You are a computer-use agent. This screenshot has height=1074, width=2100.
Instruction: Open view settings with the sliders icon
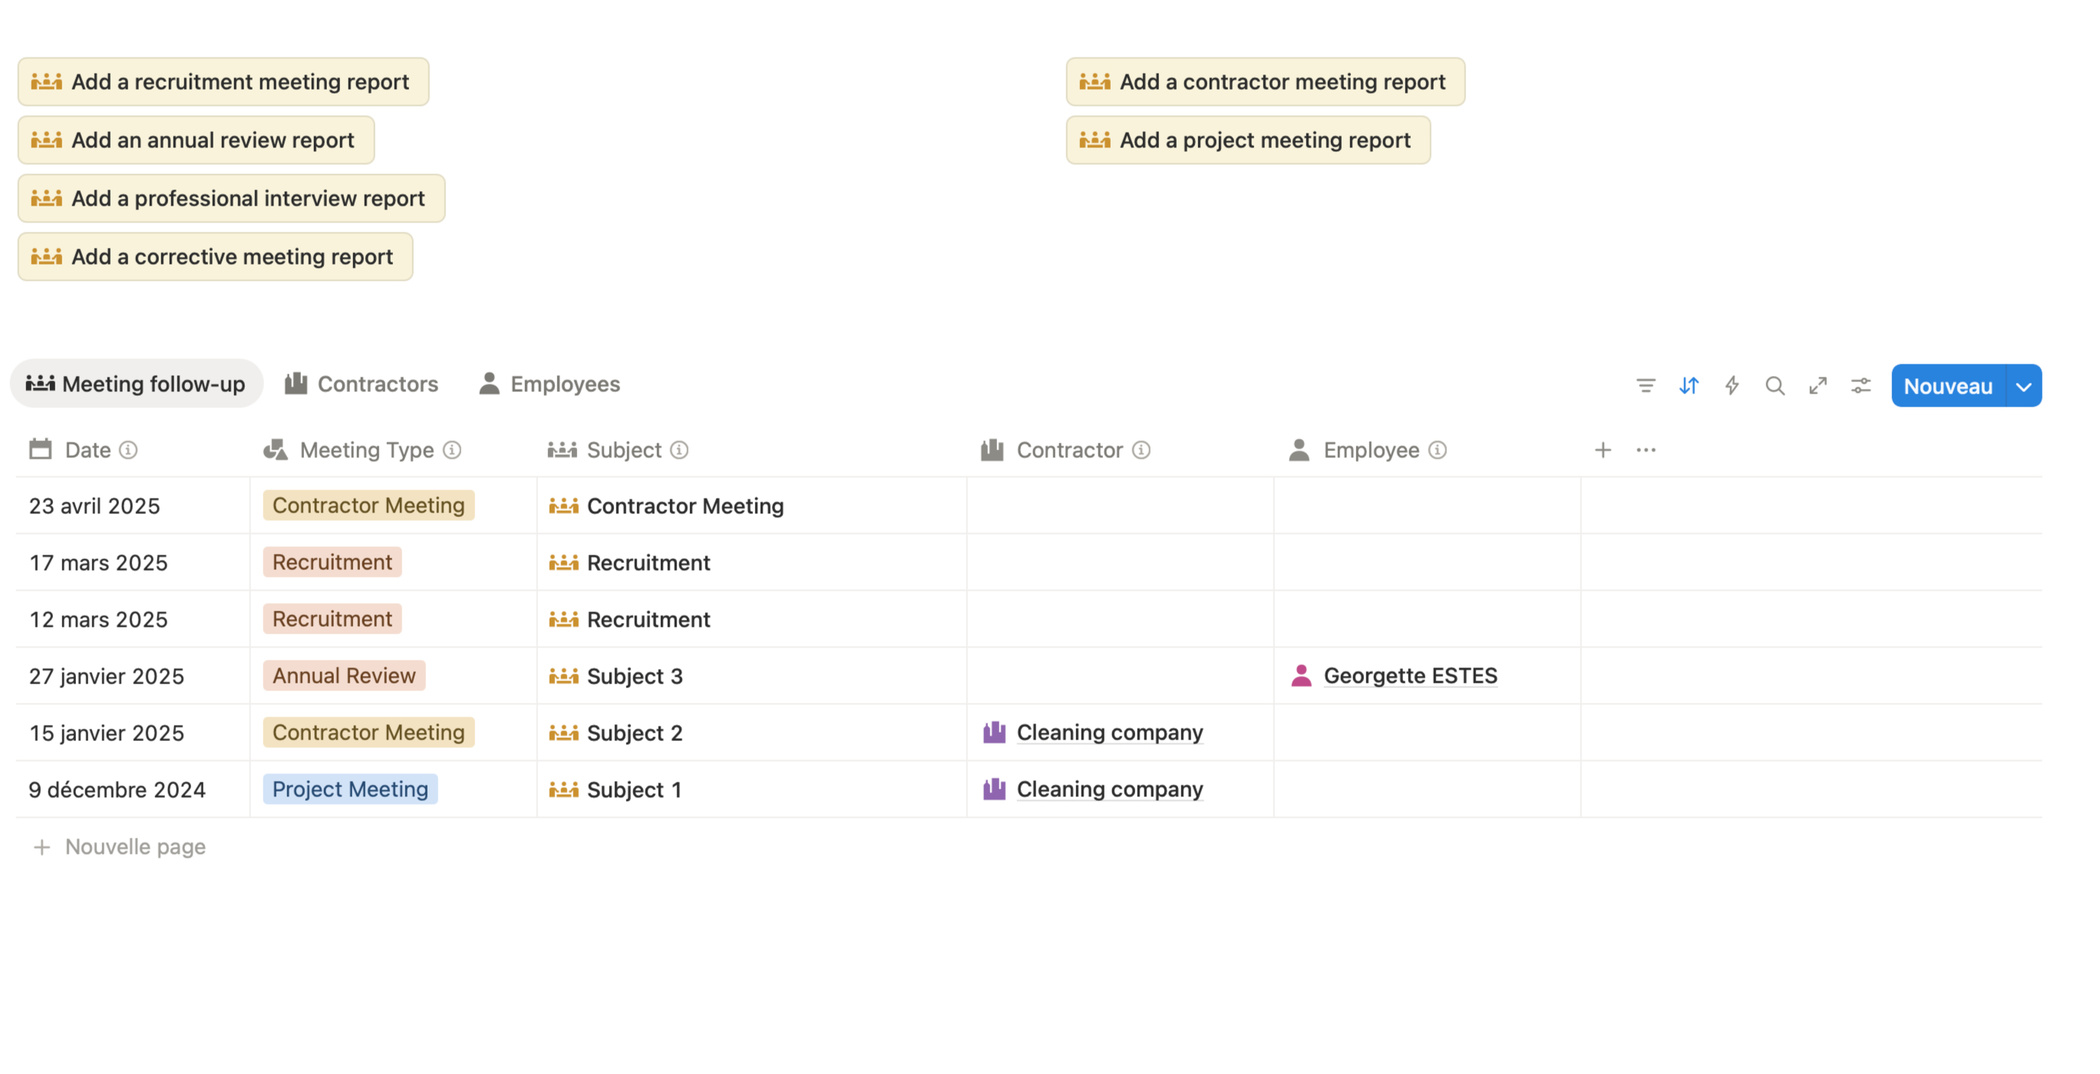[1861, 385]
